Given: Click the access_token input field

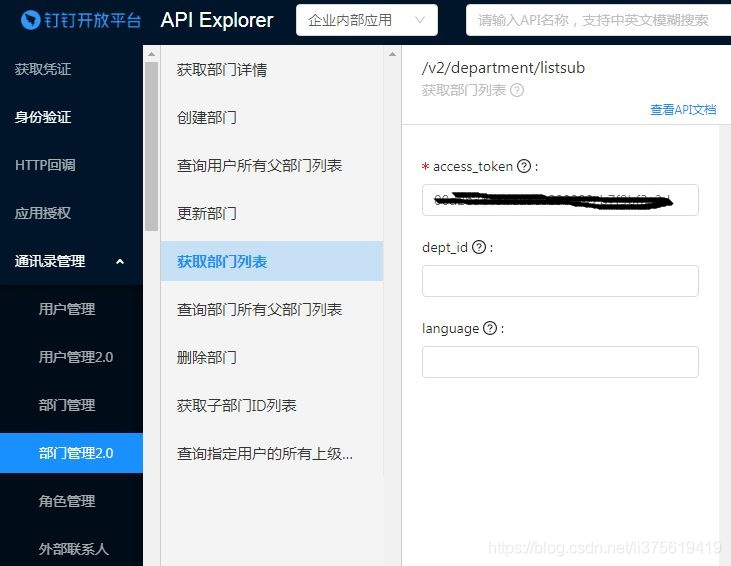Looking at the screenshot, I should [560, 200].
